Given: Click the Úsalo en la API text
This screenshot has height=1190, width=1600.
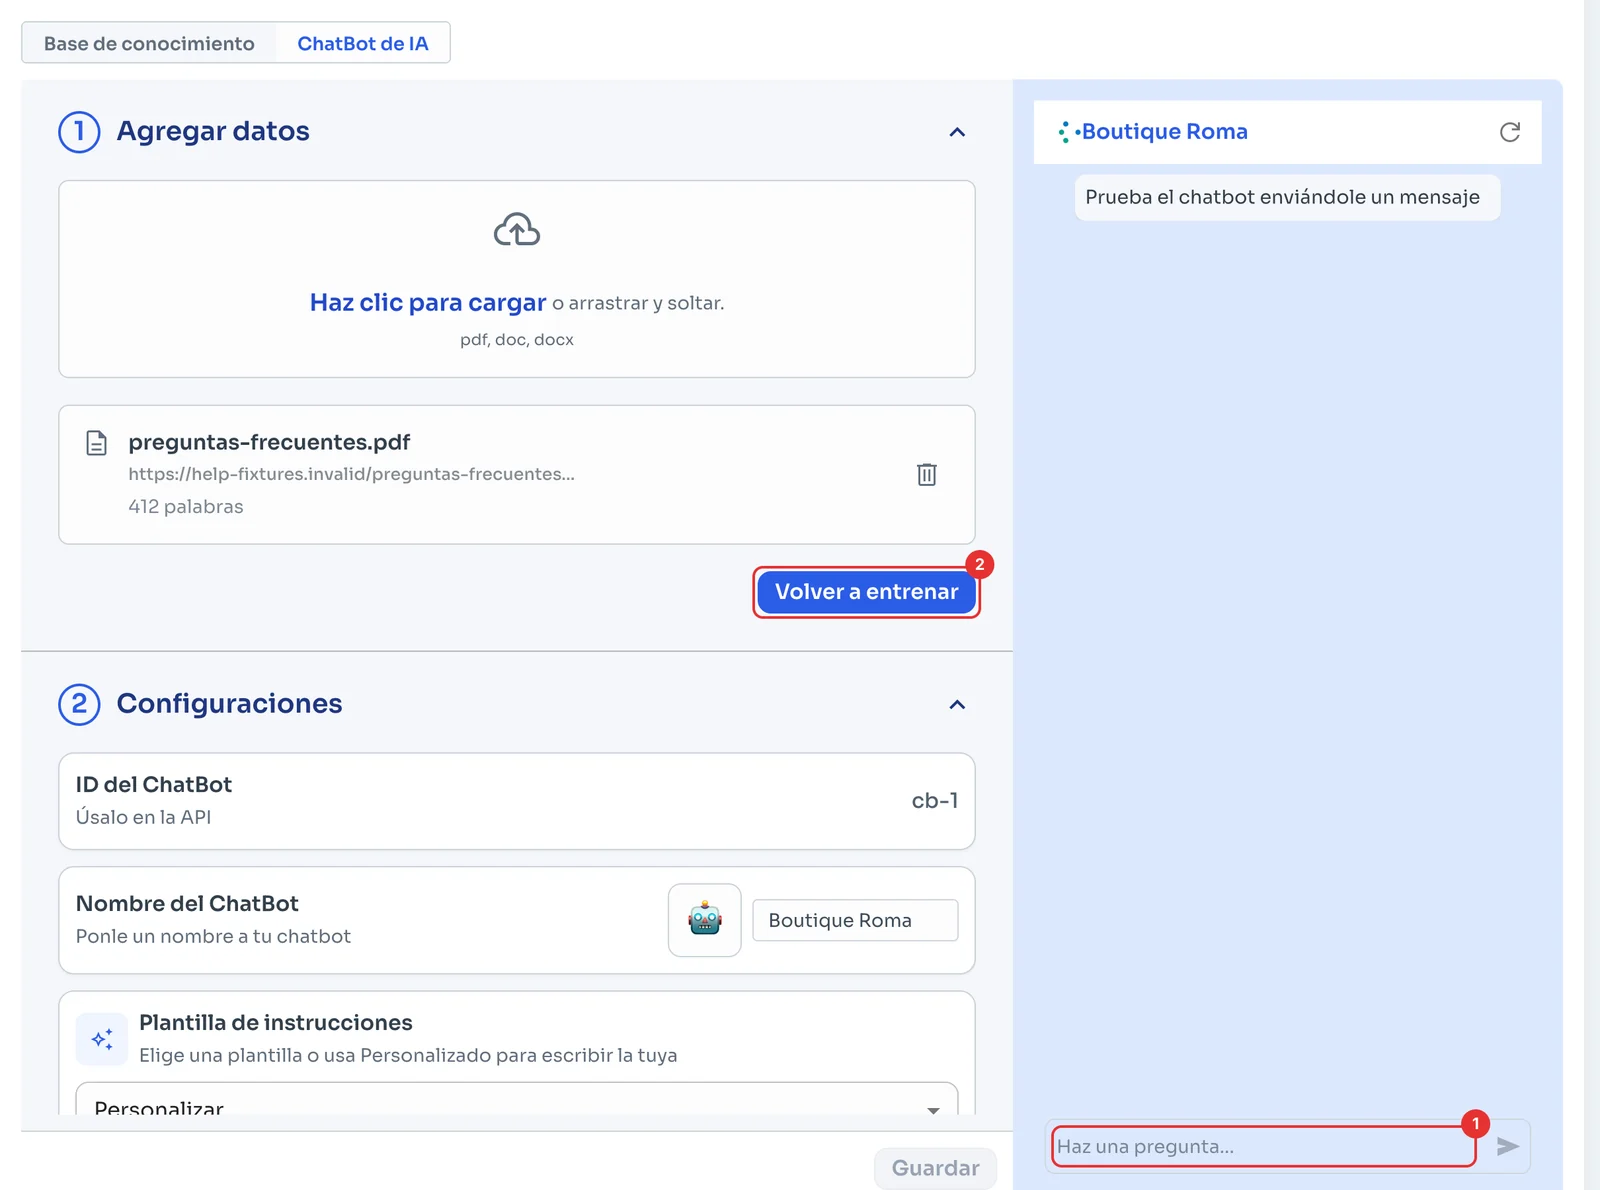Looking at the screenshot, I should pyautogui.click(x=144, y=817).
